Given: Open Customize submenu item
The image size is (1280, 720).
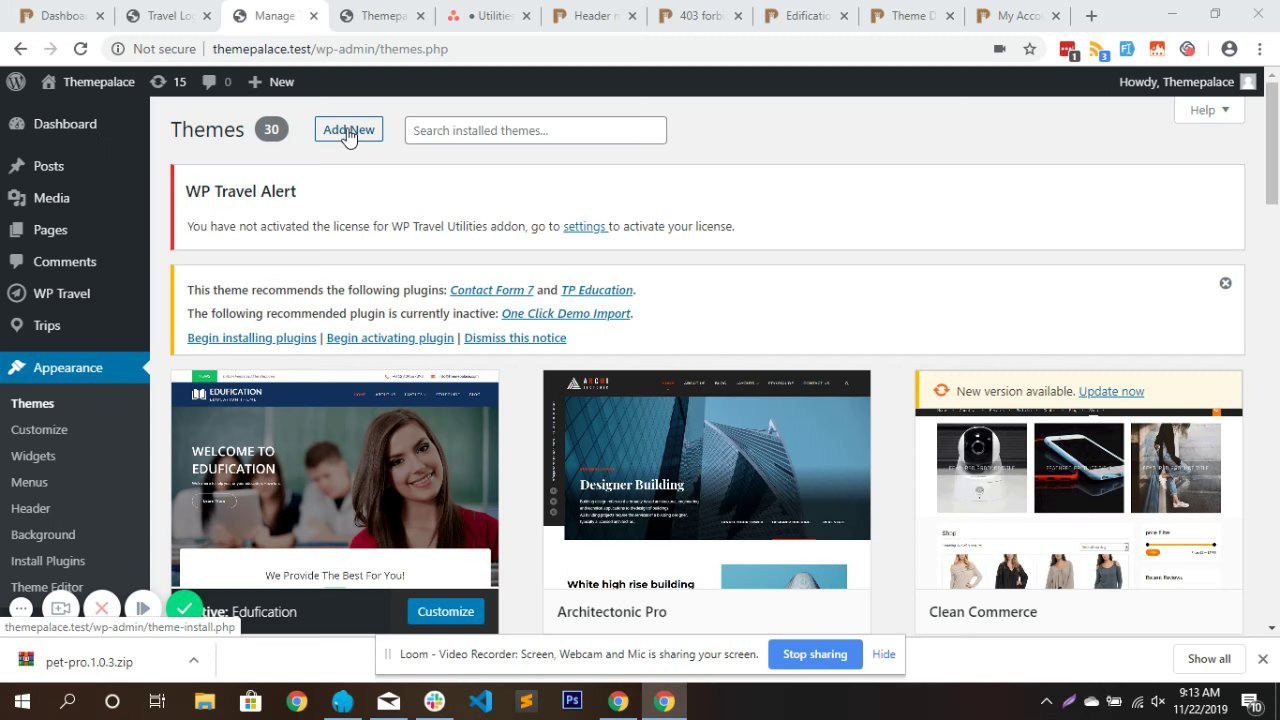Looking at the screenshot, I should (x=39, y=430).
